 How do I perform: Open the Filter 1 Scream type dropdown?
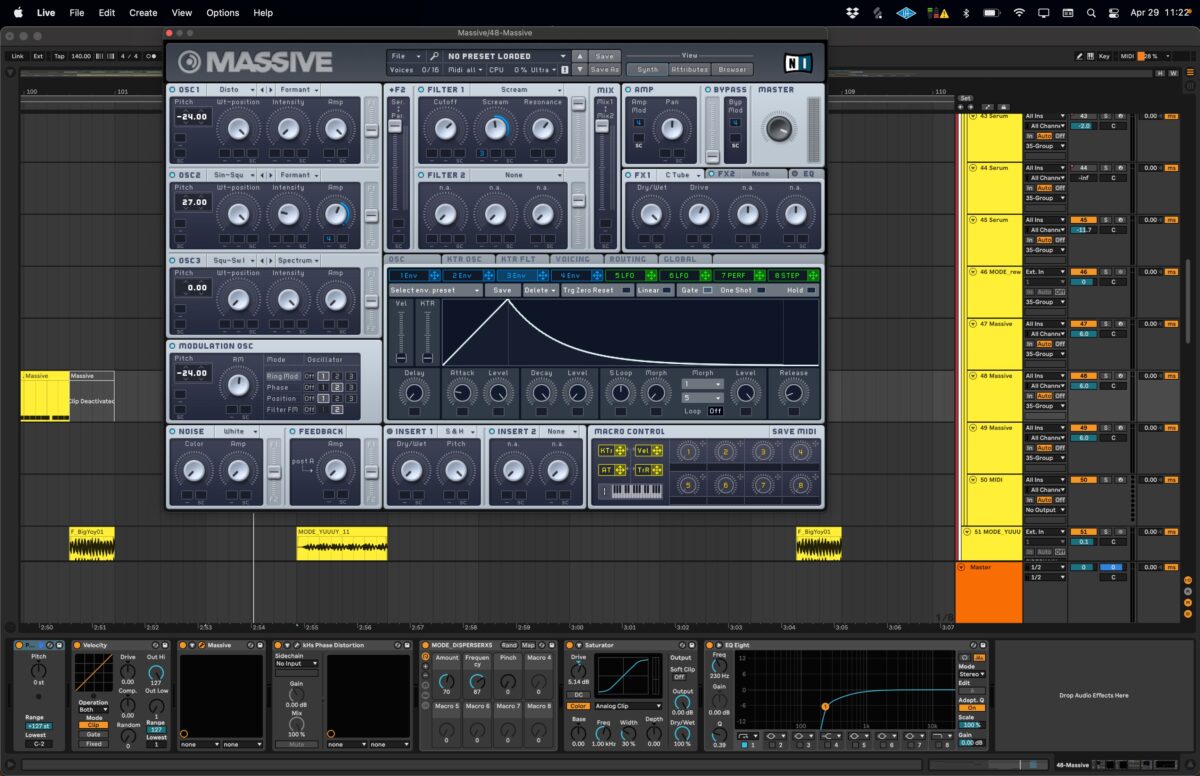point(518,90)
